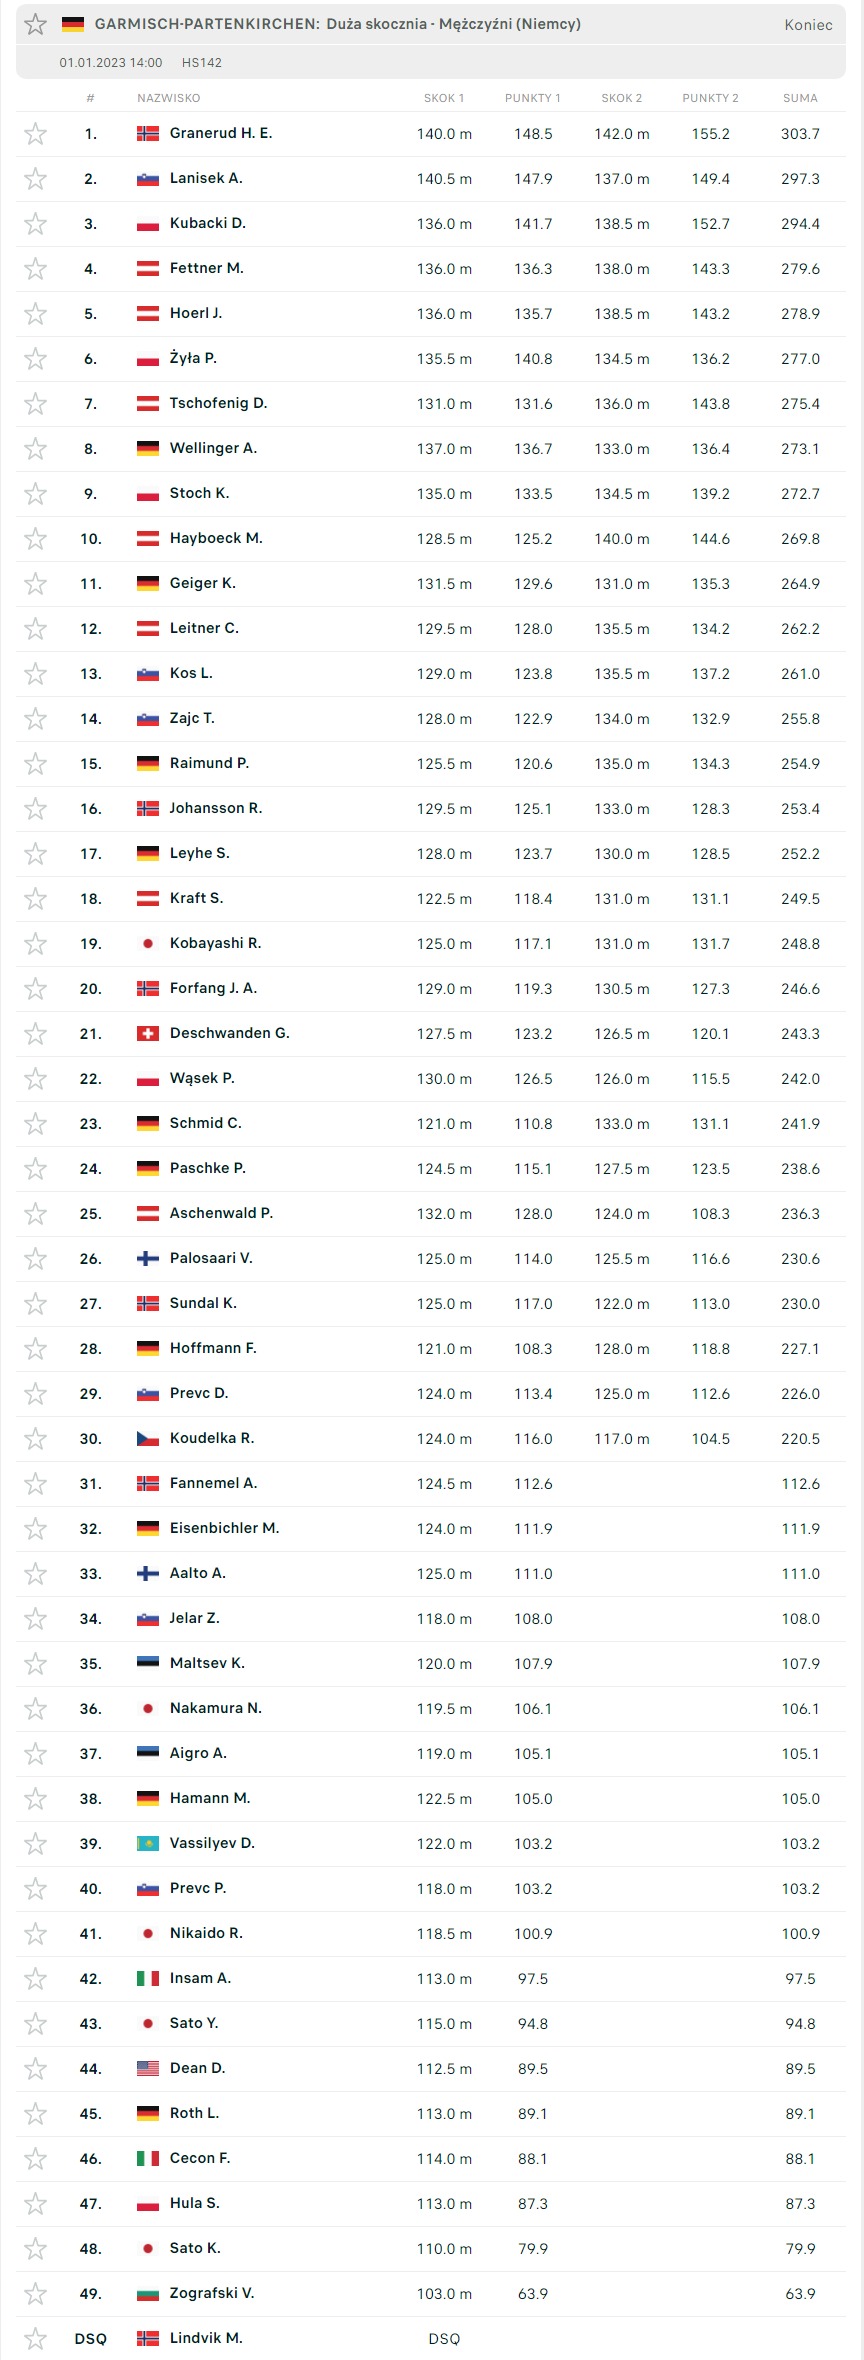Open Wellinger A. athlete profile
Screen dimensions: 864x2360
[x=213, y=448]
